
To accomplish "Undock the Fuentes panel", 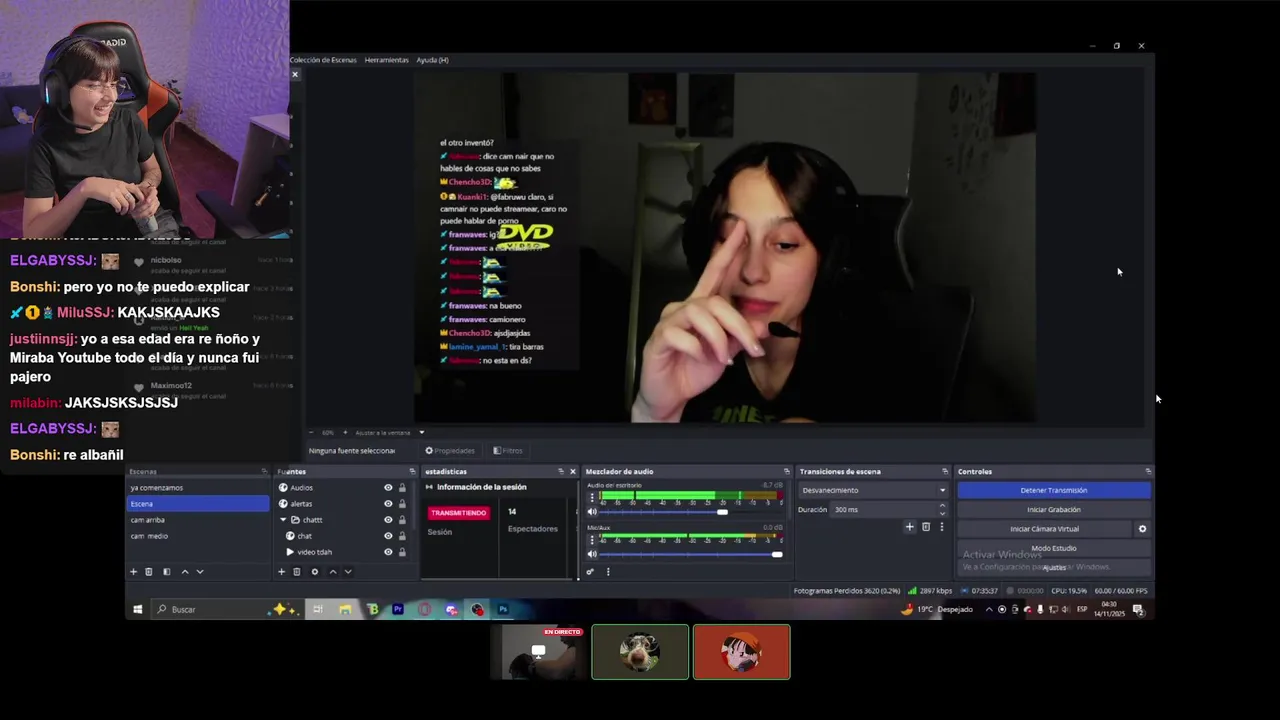I will [412, 471].
